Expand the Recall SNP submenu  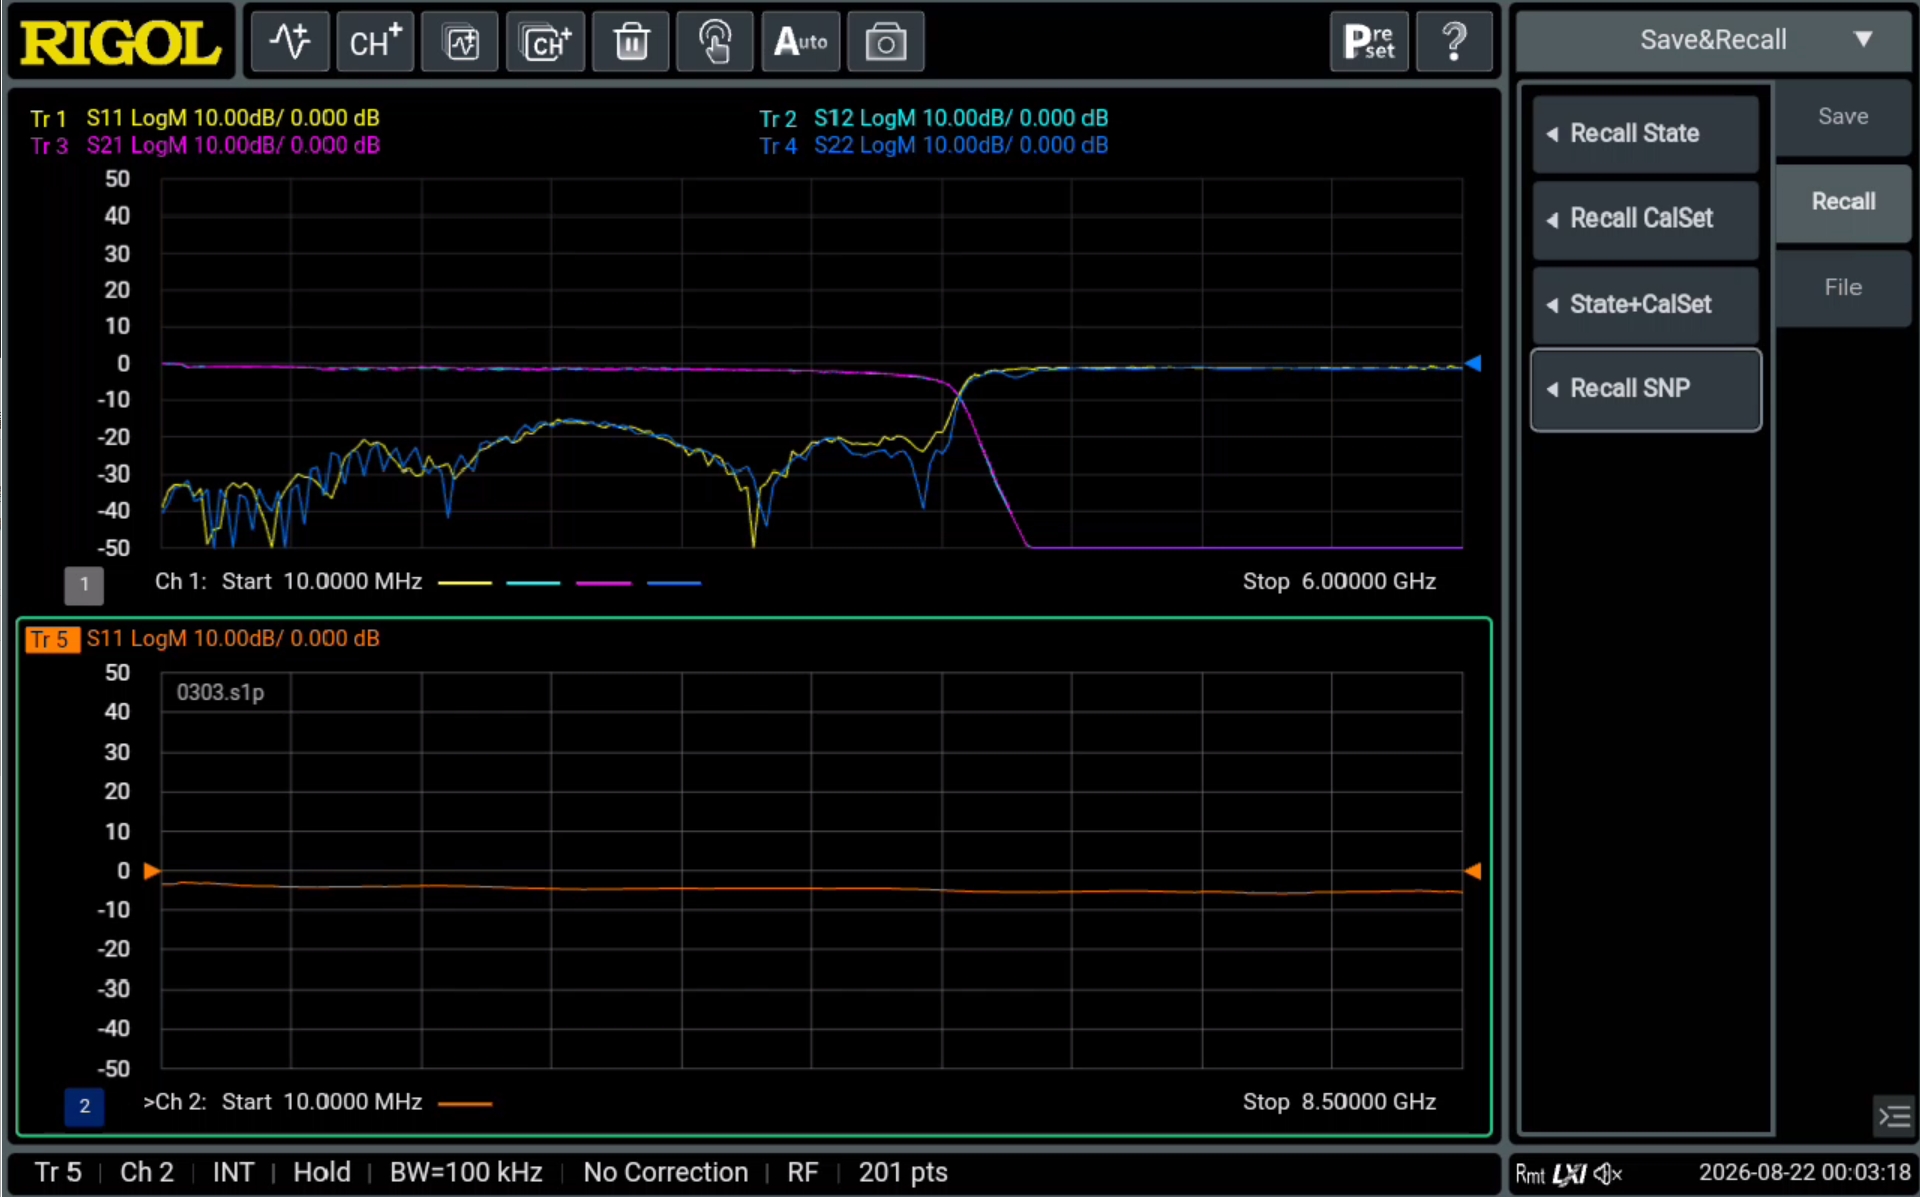pyautogui.click(x=1646, y=390)
